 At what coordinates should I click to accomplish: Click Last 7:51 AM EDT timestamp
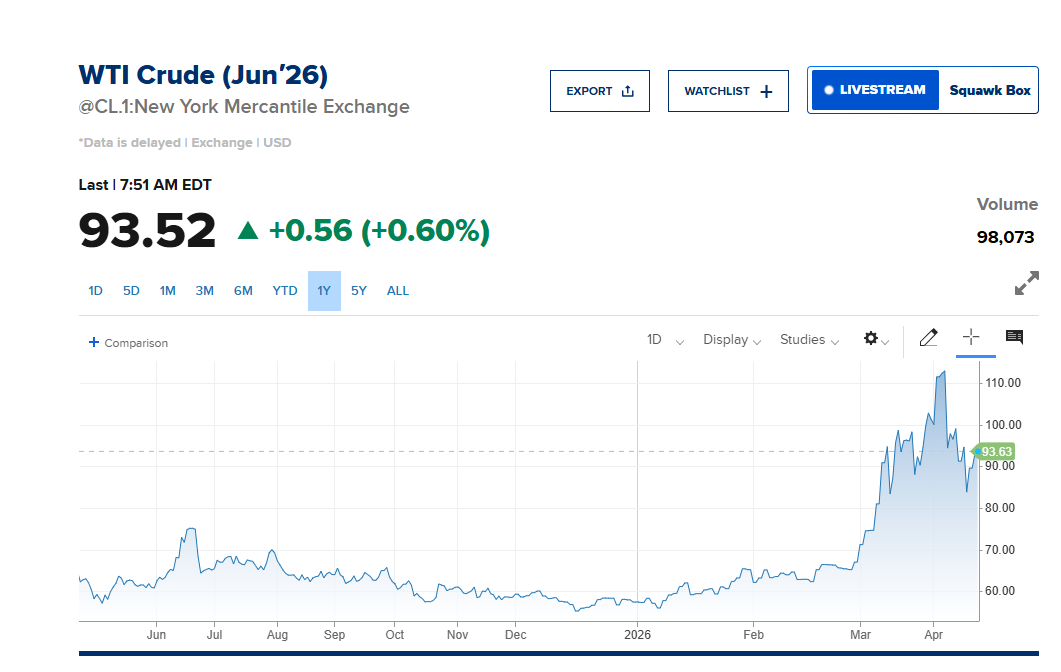pyautogui.click(x=145, y=185)
